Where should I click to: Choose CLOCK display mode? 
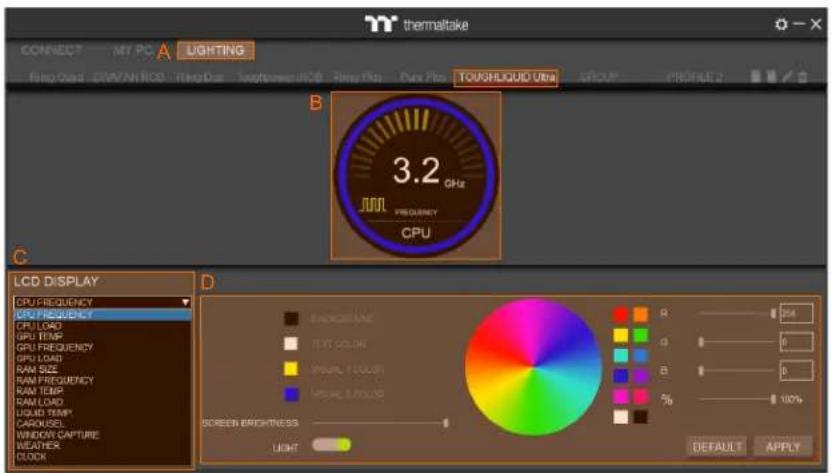[31, 457]
